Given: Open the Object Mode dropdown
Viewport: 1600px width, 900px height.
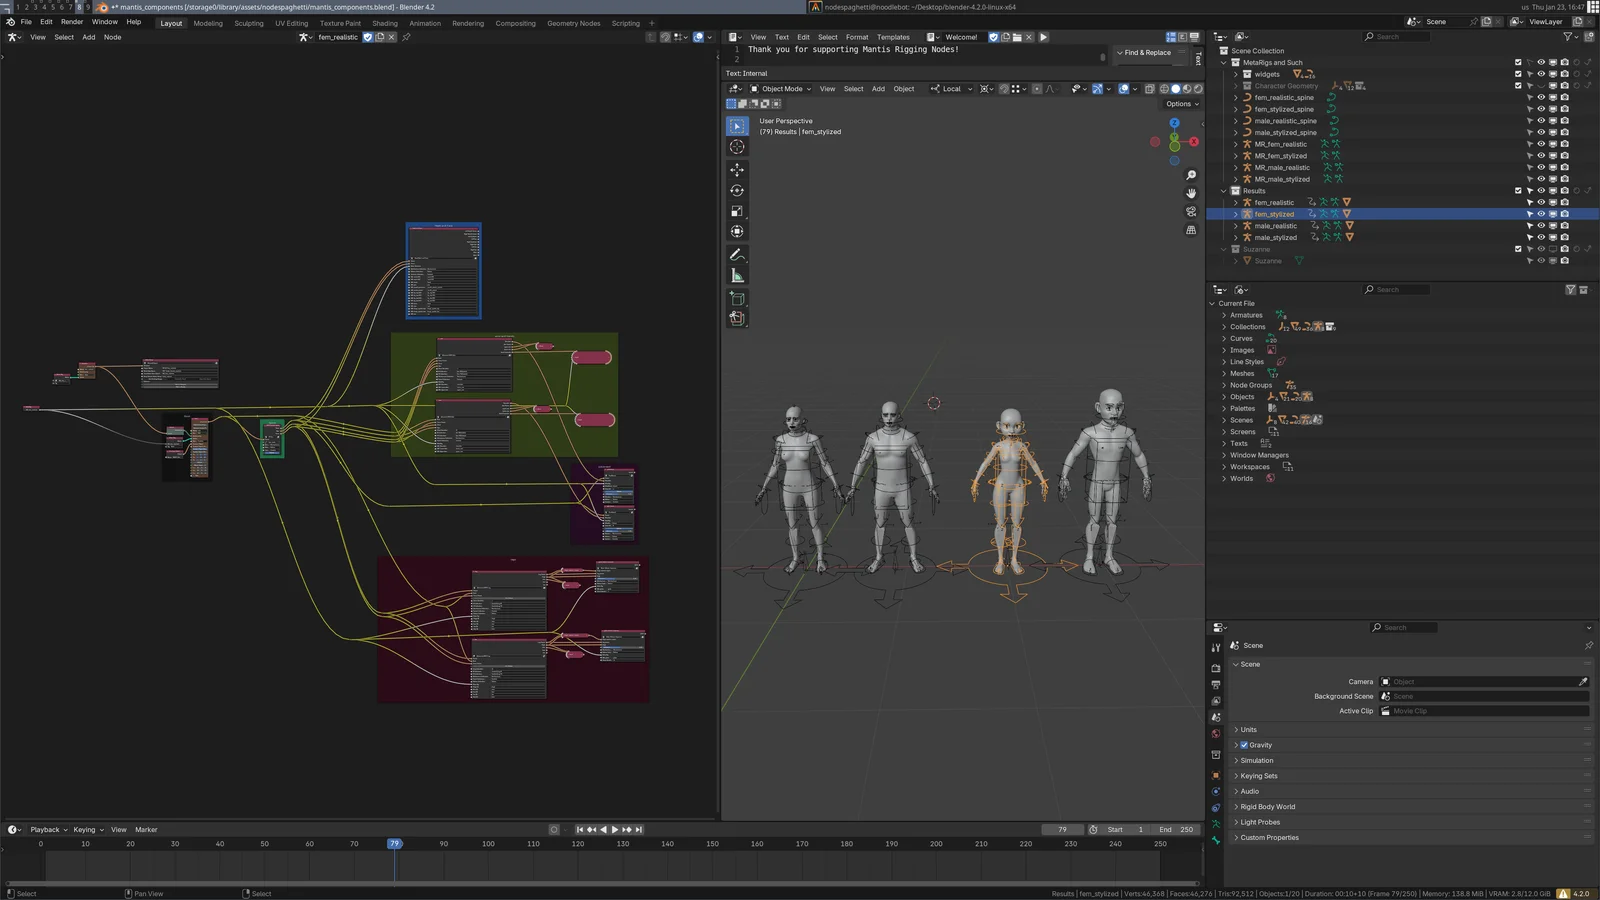Looking at the screenshot, I should point(781,89).
